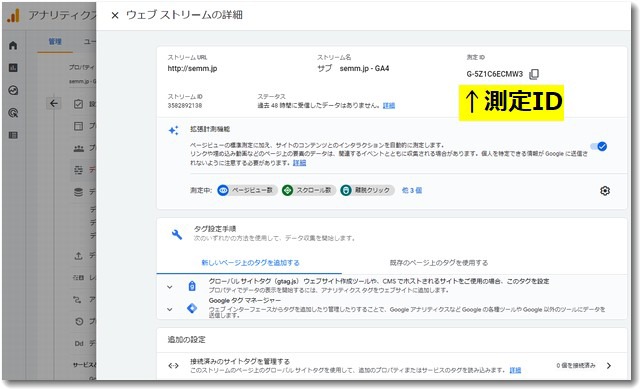The height and width of the screenshot is (389, 640).
Task: Open 詳細 link next to status message
Action: (x=389, y=106)
